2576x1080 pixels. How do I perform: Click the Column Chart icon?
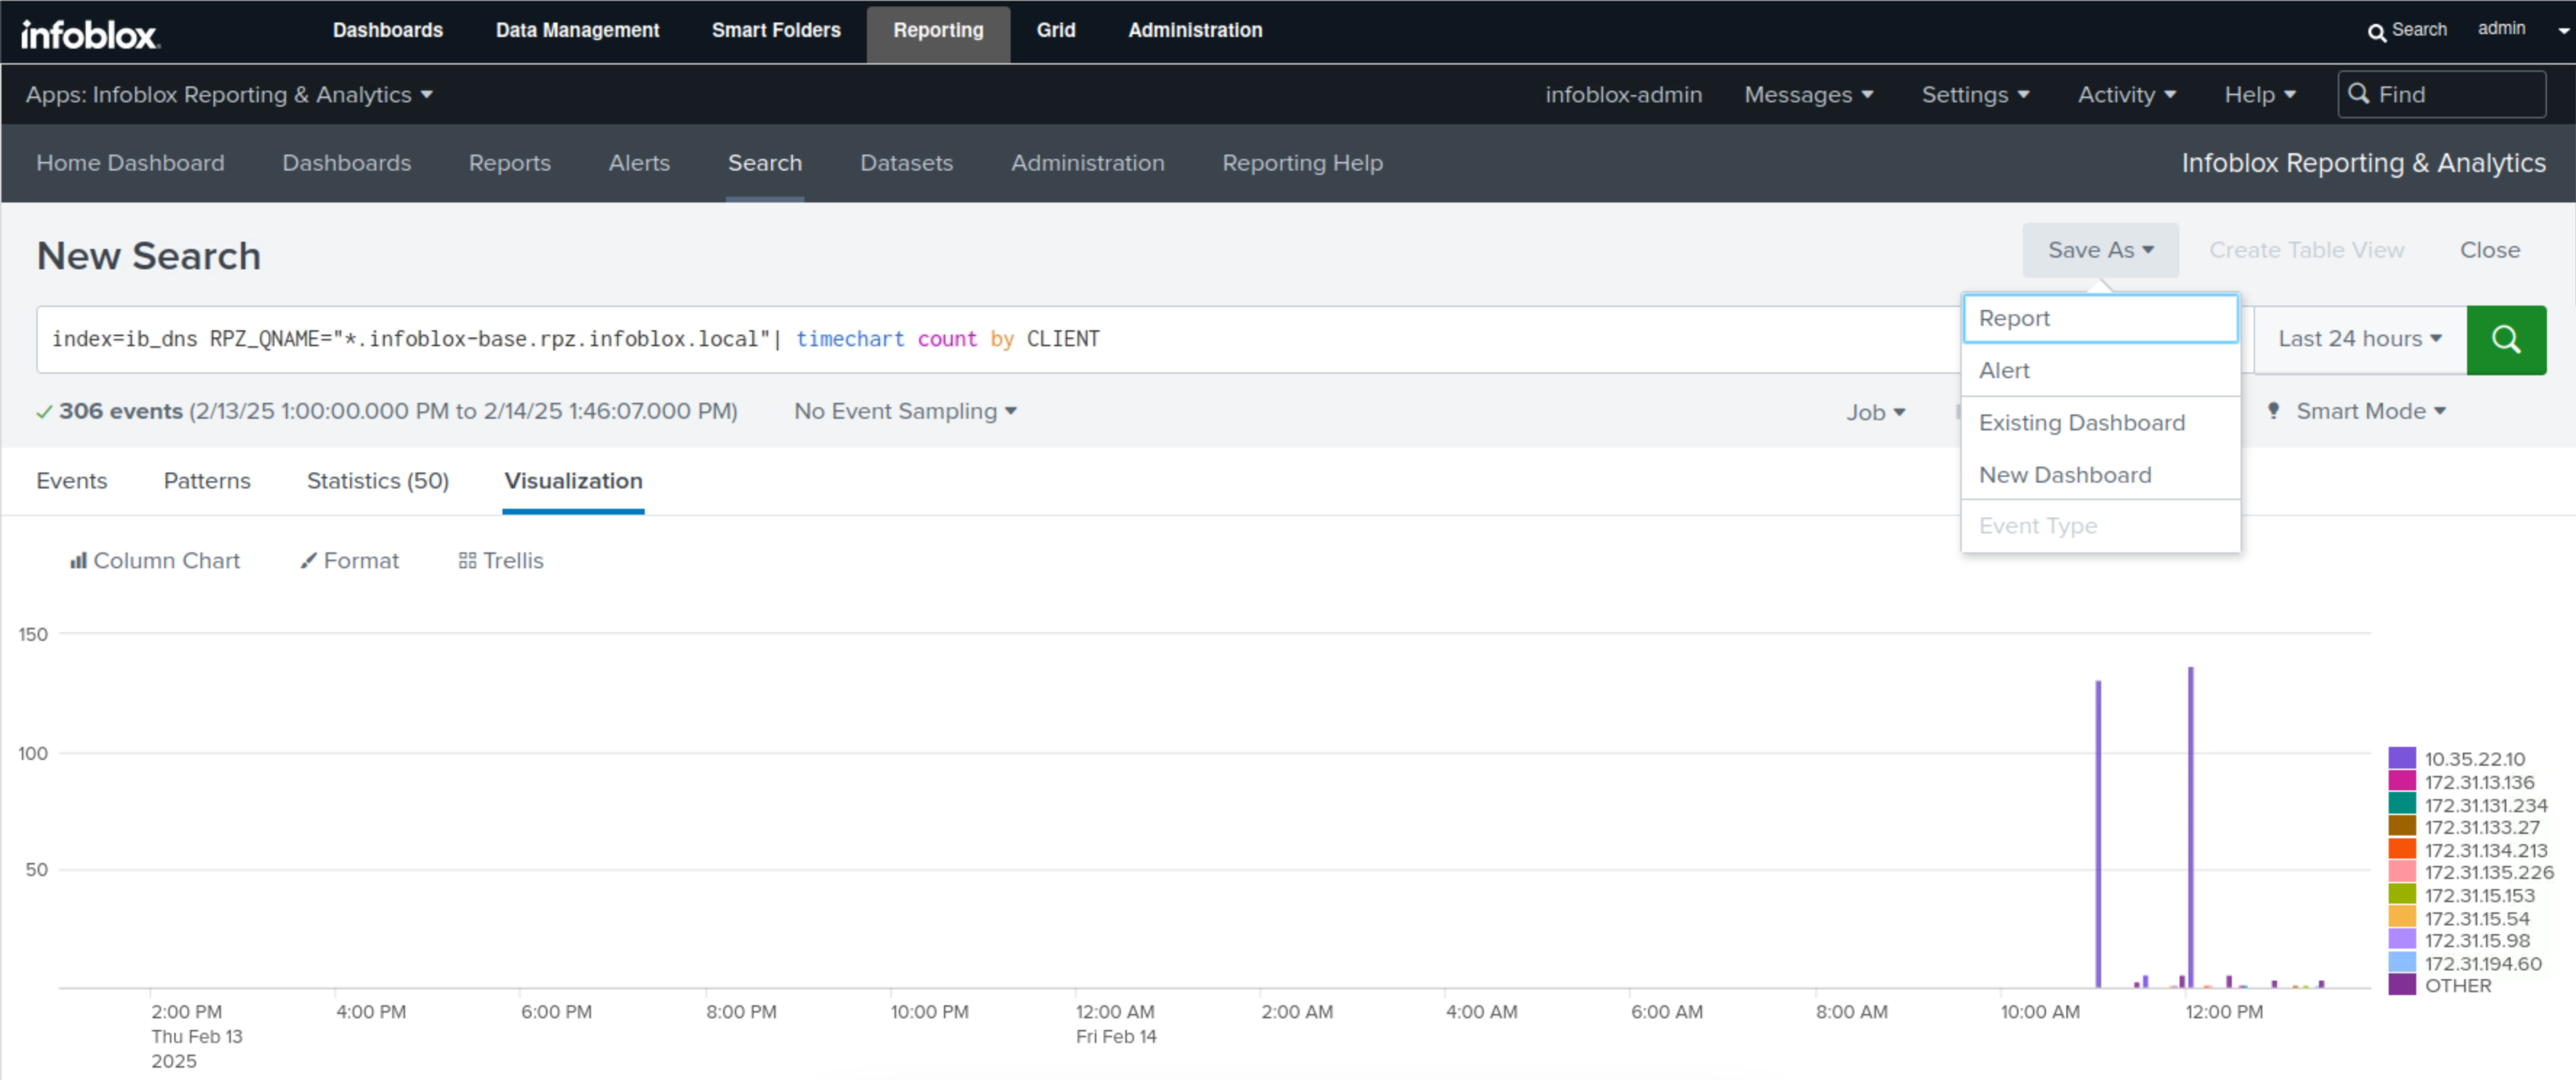[78, 561]
